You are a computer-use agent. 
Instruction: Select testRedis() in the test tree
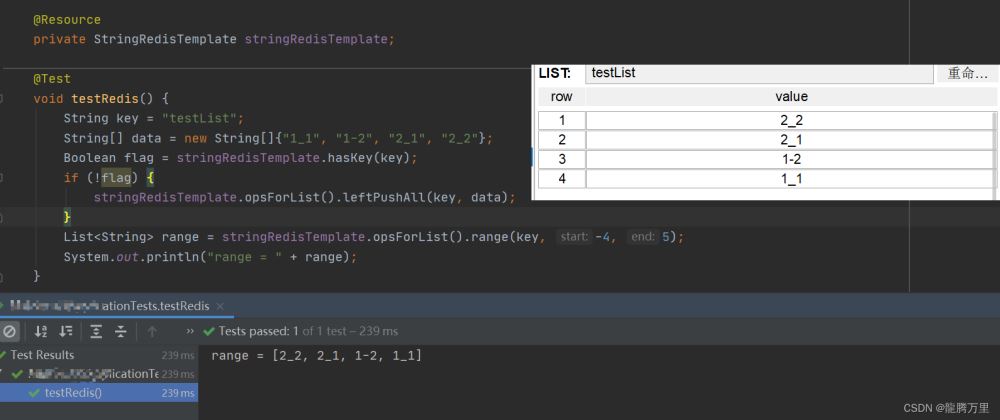click(73, 393)
